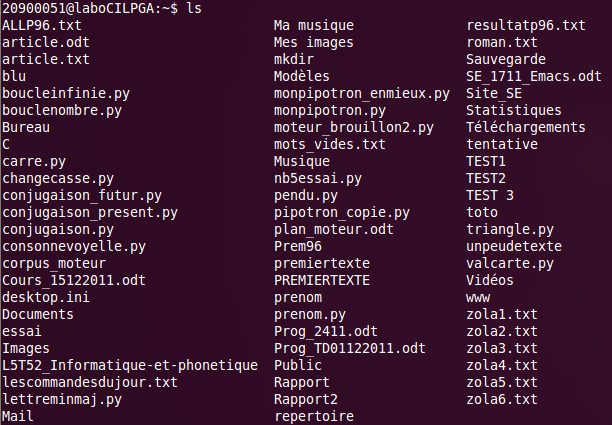
Task: Click the ALLP96.txt filename
Action: [42, 25]
